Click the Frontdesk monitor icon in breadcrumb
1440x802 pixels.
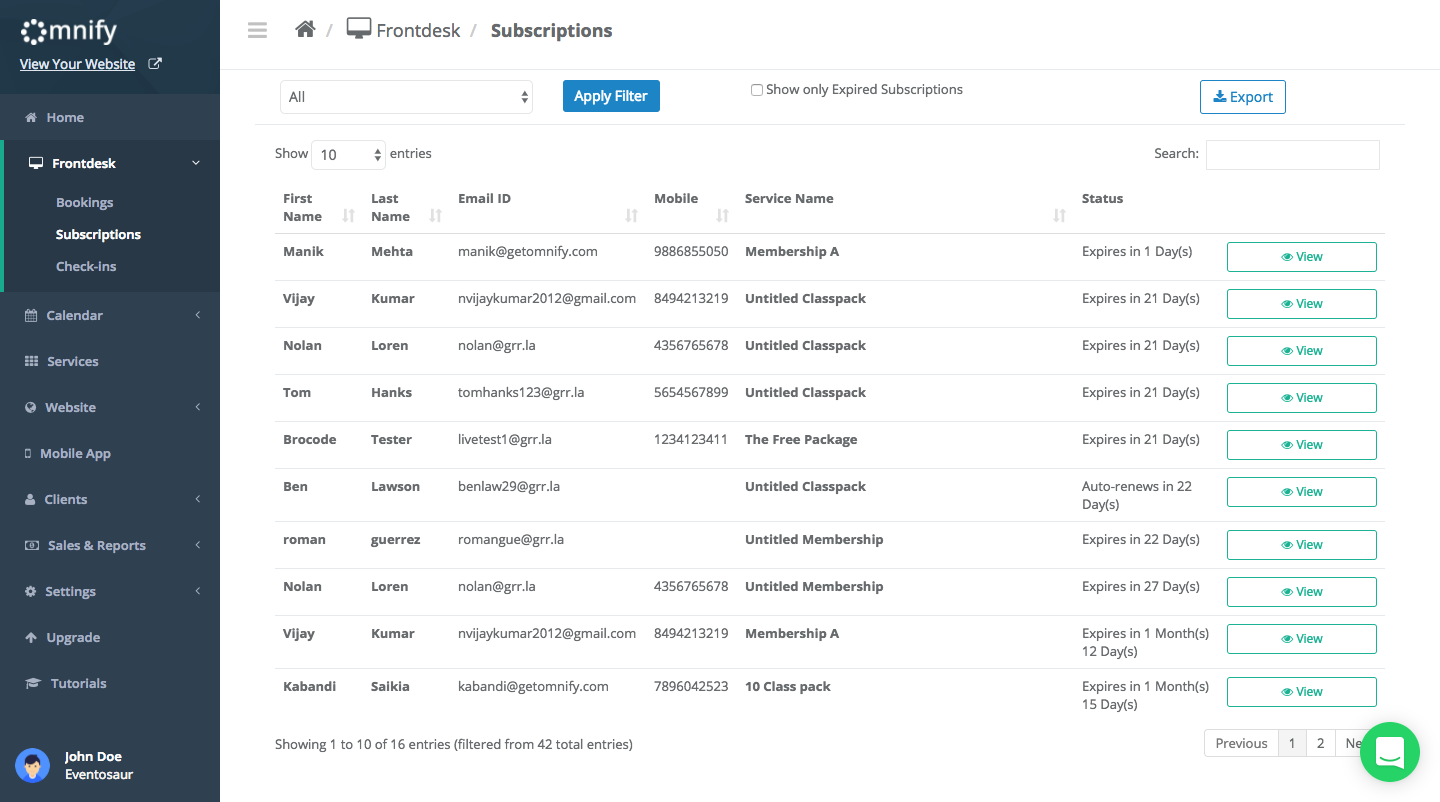coord(359,29)
